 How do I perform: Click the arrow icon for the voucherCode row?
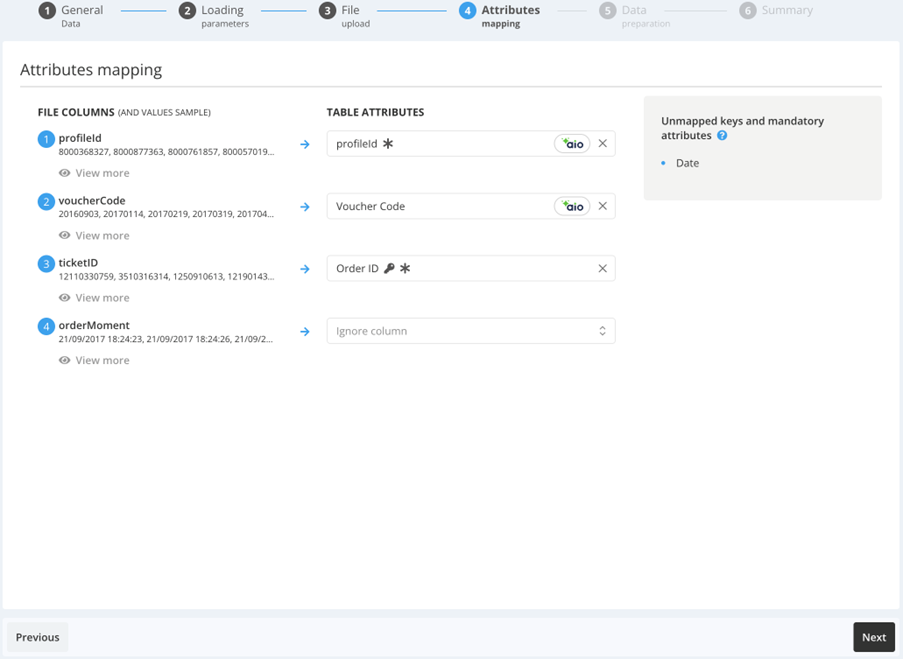[305, 207]
